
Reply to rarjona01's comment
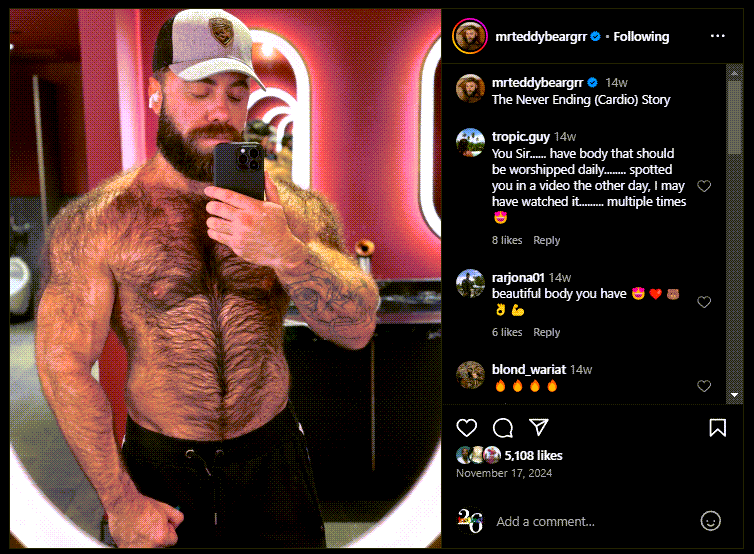(x=546, y=332)
